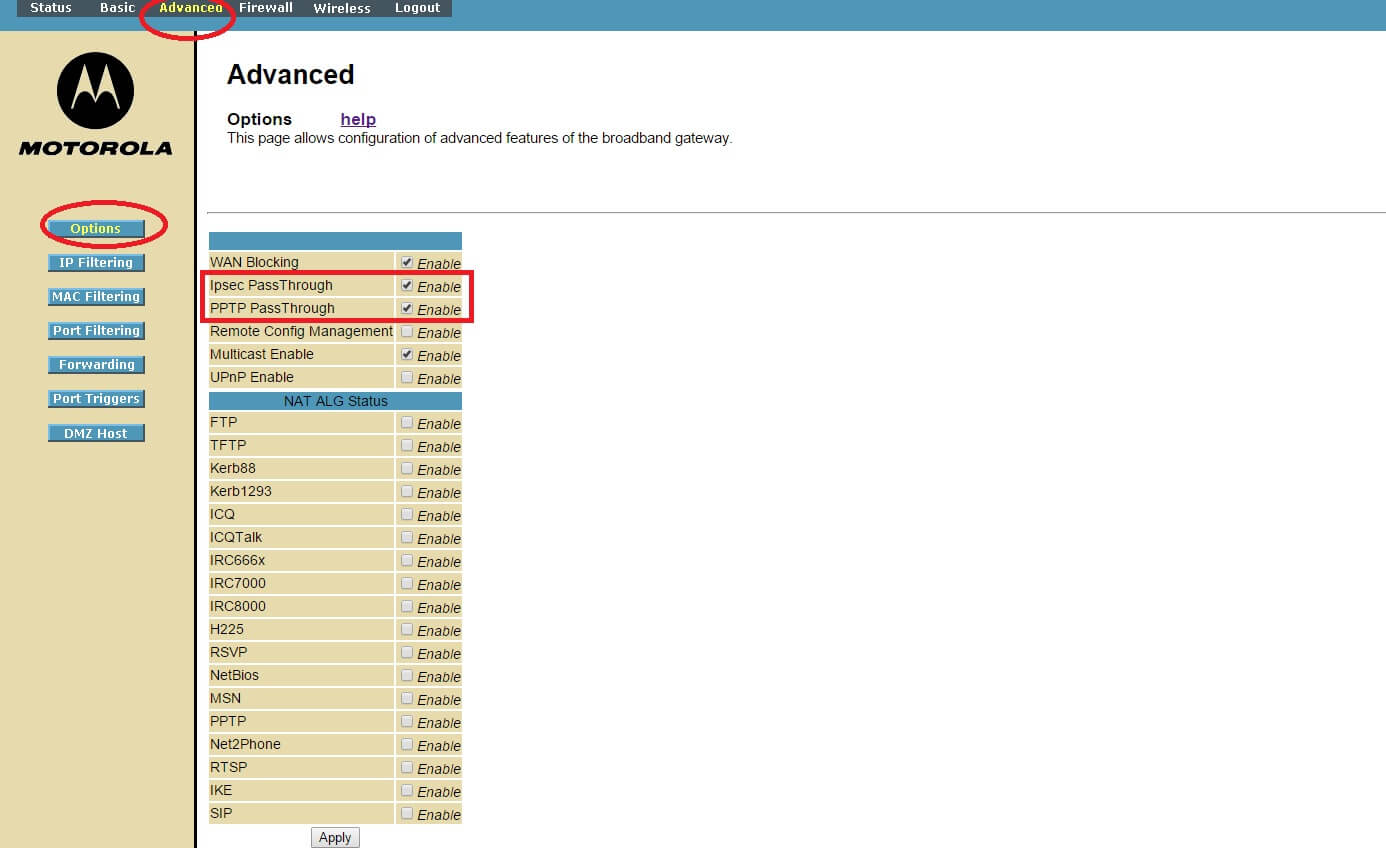
Task: Click the Multicast Enable label
Action: coord(262,354)
